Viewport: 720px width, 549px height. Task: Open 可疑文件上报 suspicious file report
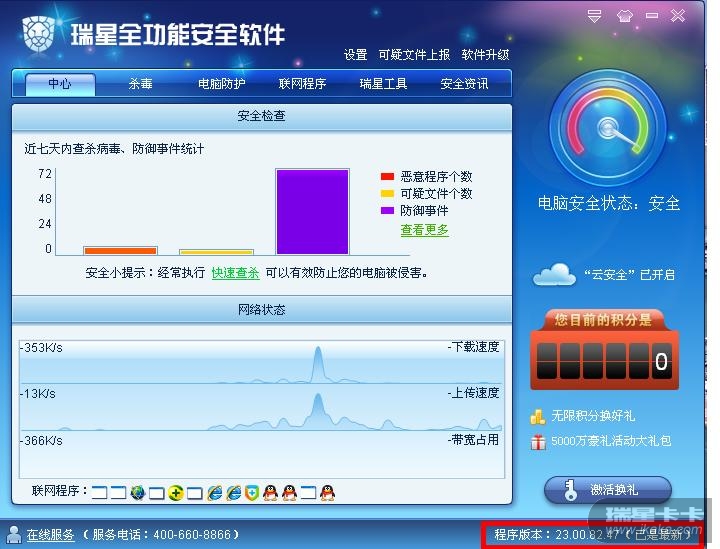click(414, 55)
